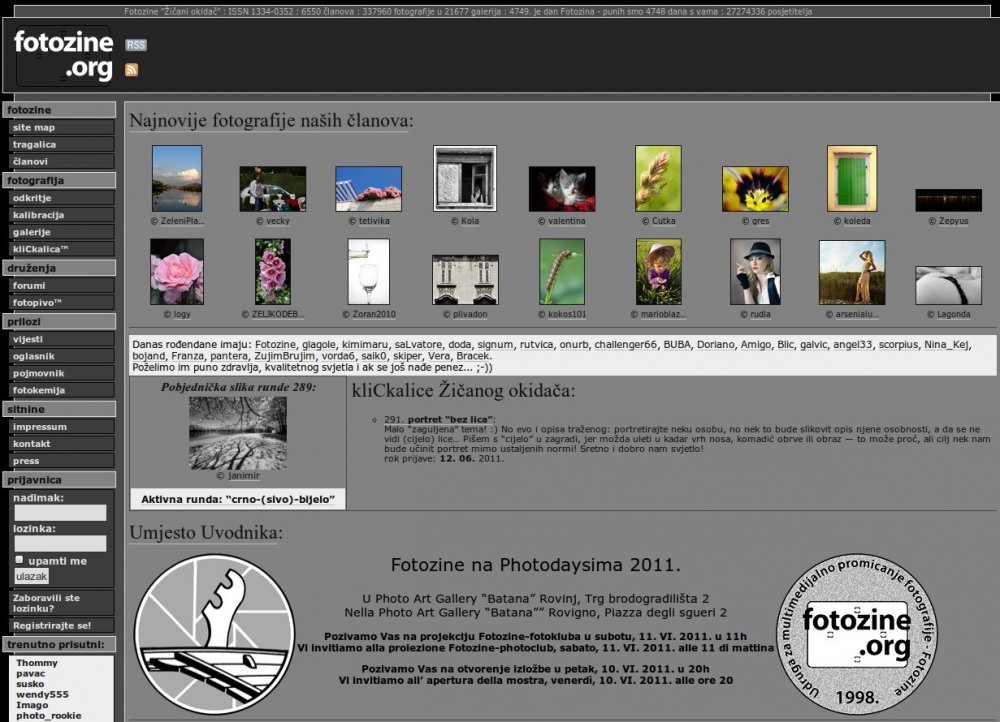The width and height of the screenshot is (1000, 722).
Task: Click the "Najnovije fotografije naših članova:" heading
Action: pos(271,121)
